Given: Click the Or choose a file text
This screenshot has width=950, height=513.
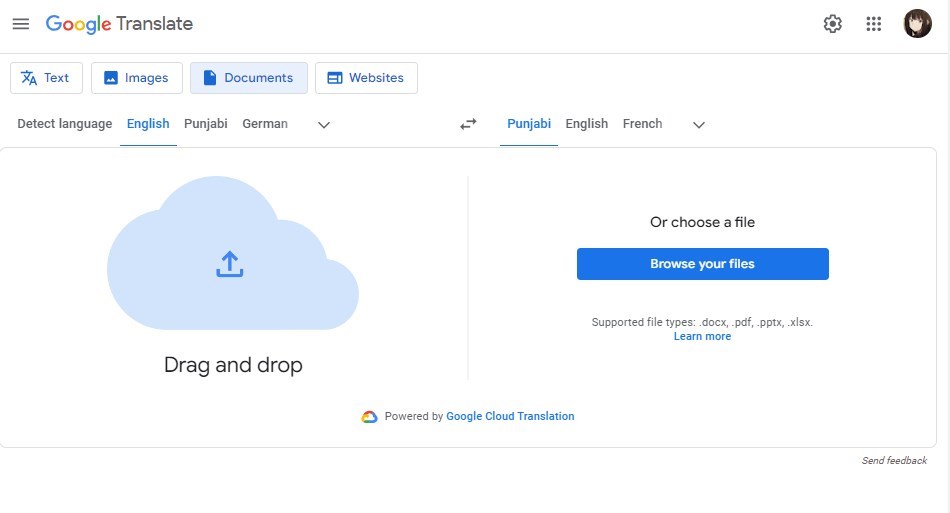Looking at the screenshot, I should [702, 222].
